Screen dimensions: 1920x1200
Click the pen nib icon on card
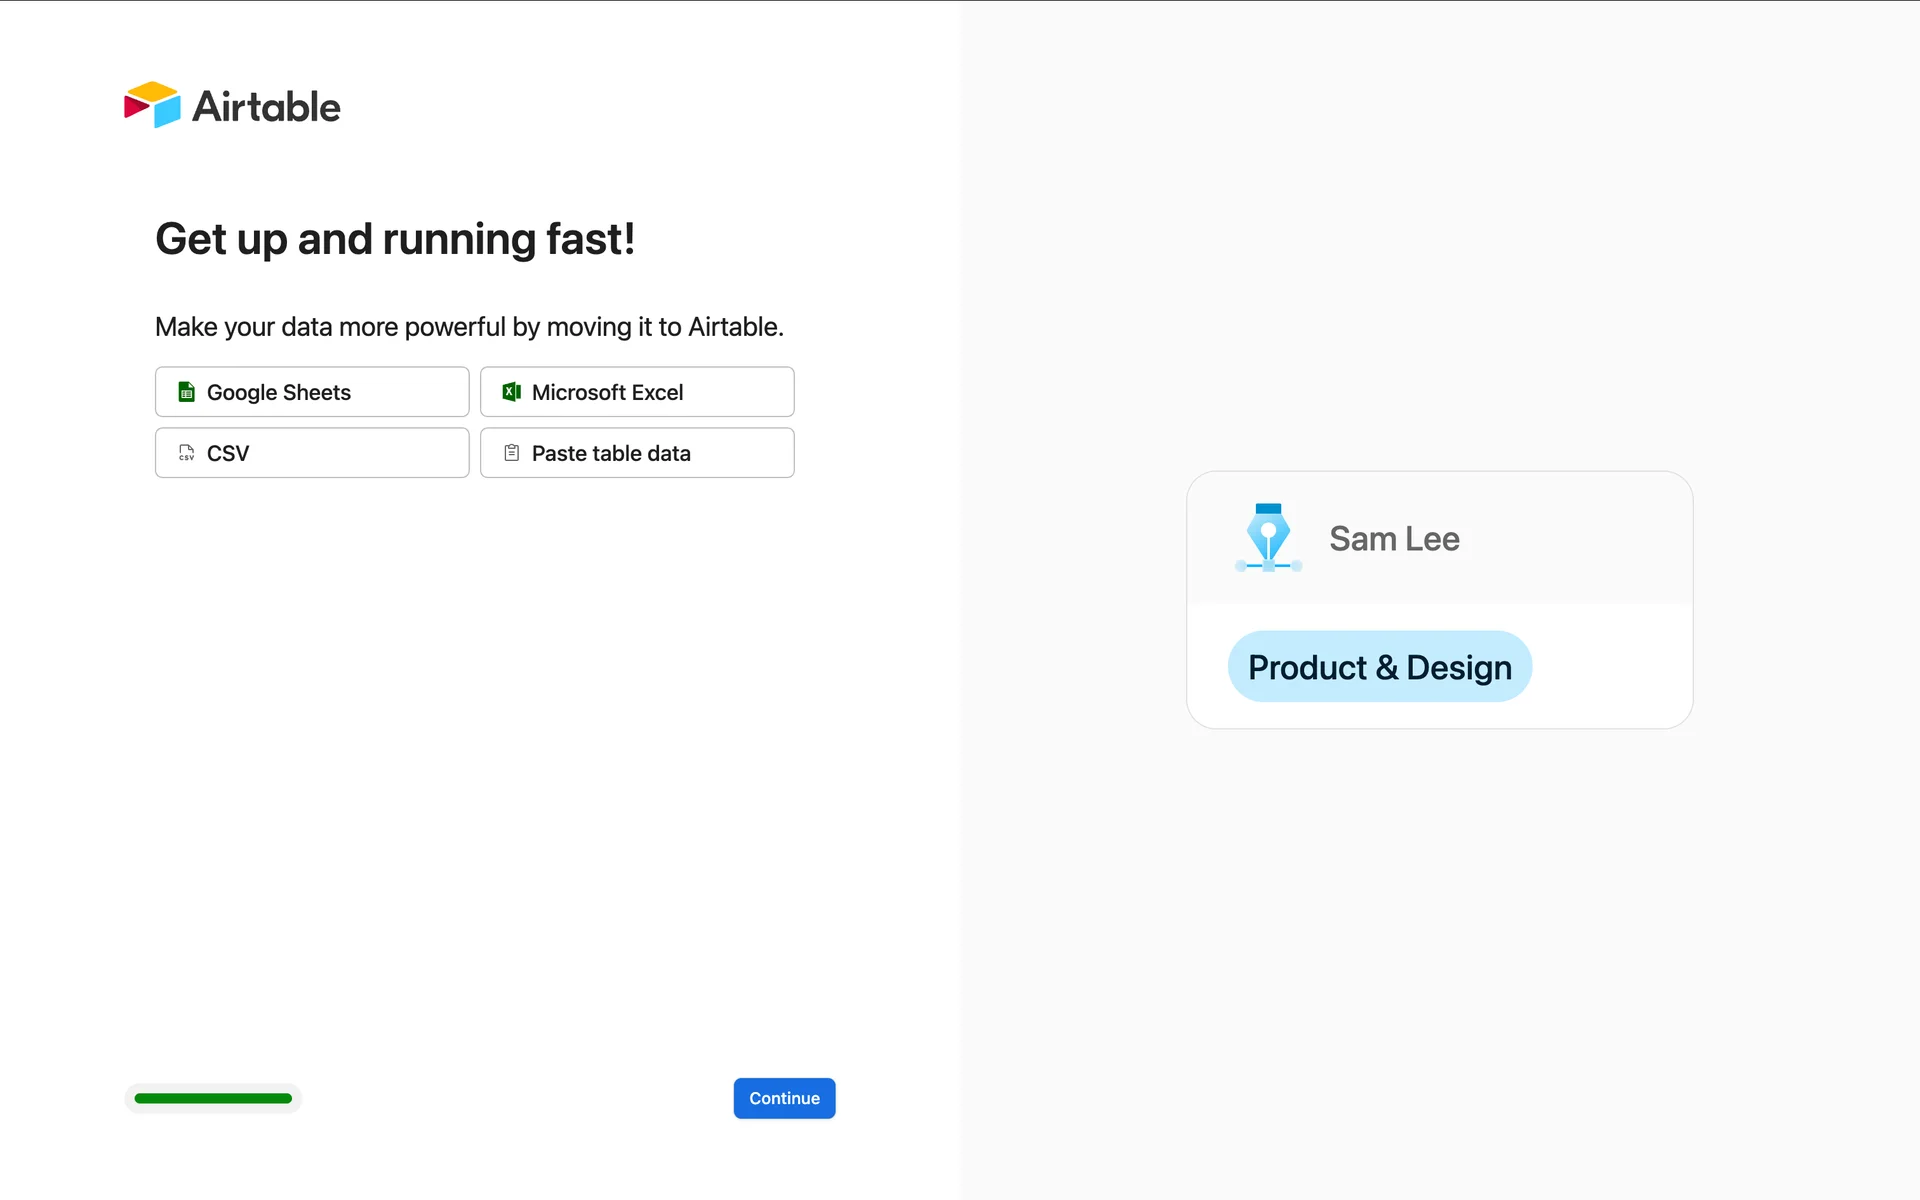tap(1268, 537)
